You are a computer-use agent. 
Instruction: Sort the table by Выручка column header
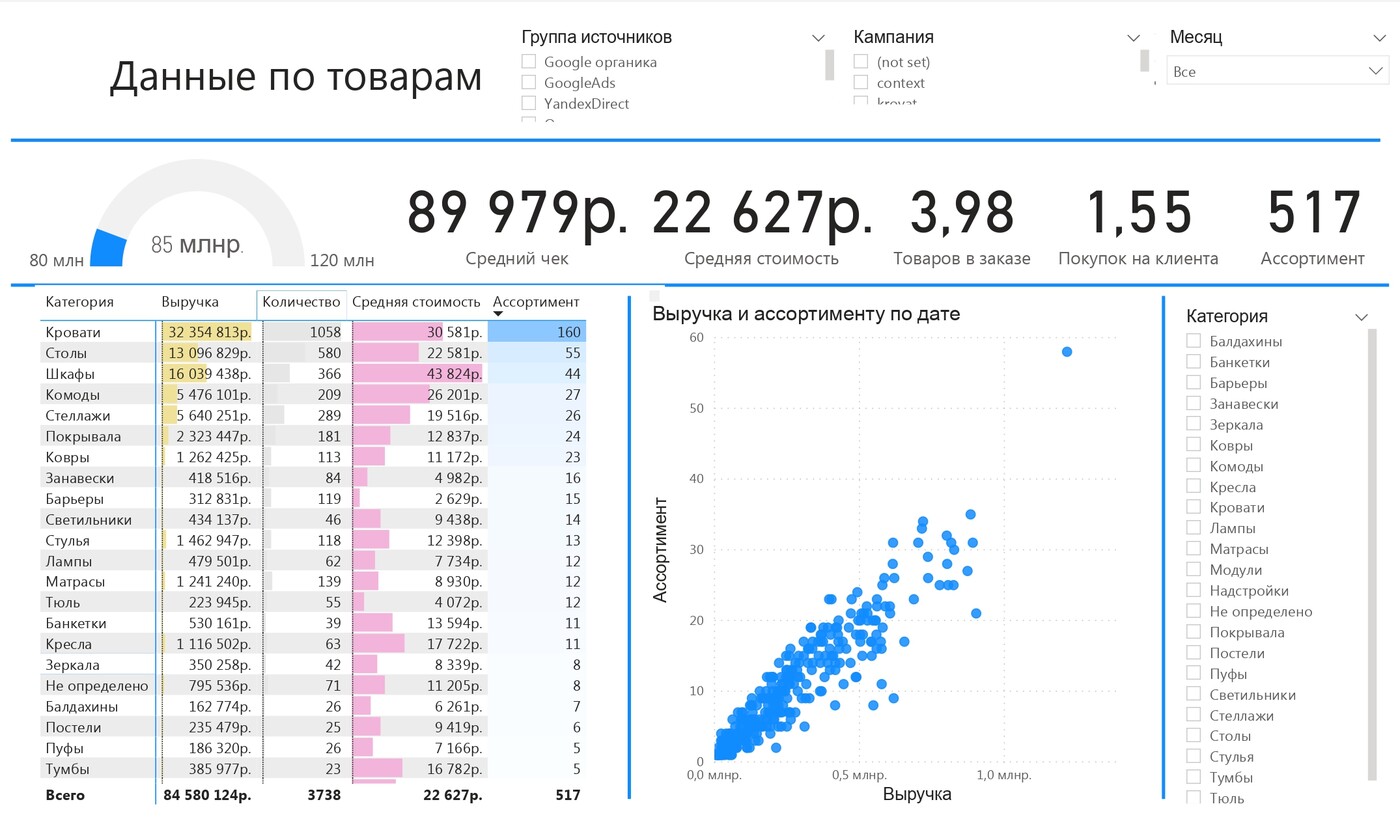[x=190, y=302]
